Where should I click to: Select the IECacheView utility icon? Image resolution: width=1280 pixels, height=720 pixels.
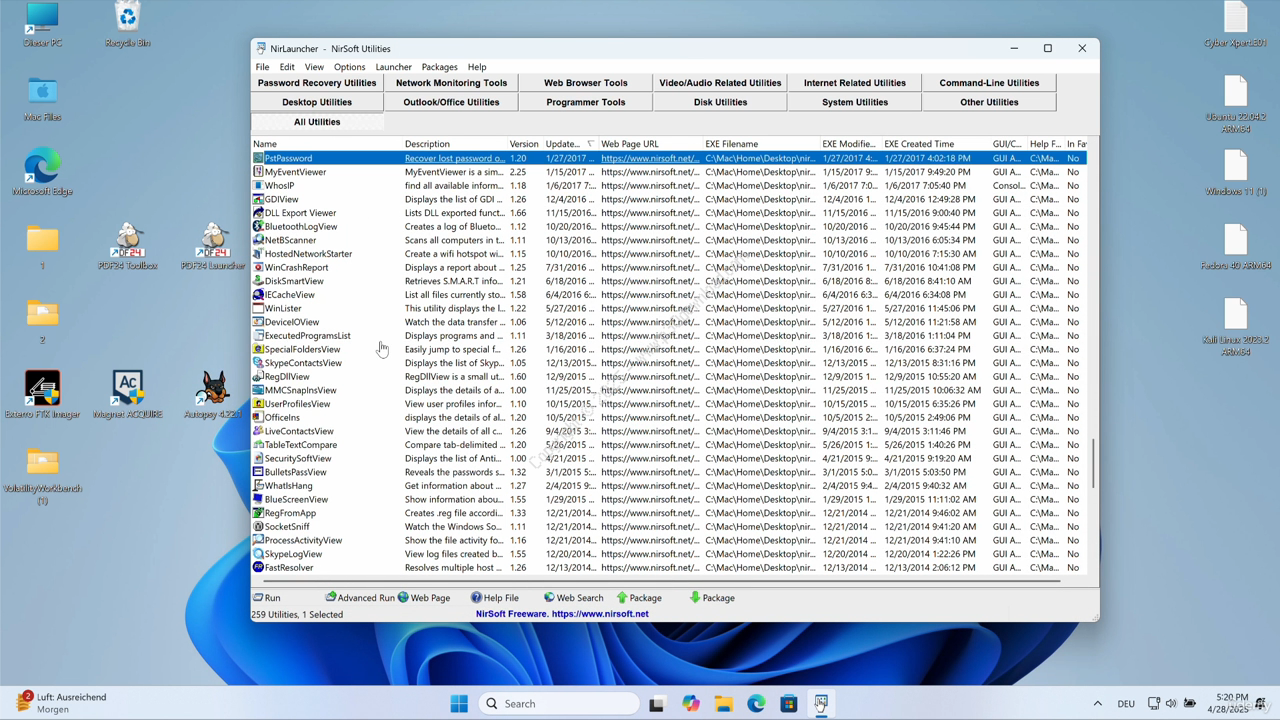click(x=258, y=295)
